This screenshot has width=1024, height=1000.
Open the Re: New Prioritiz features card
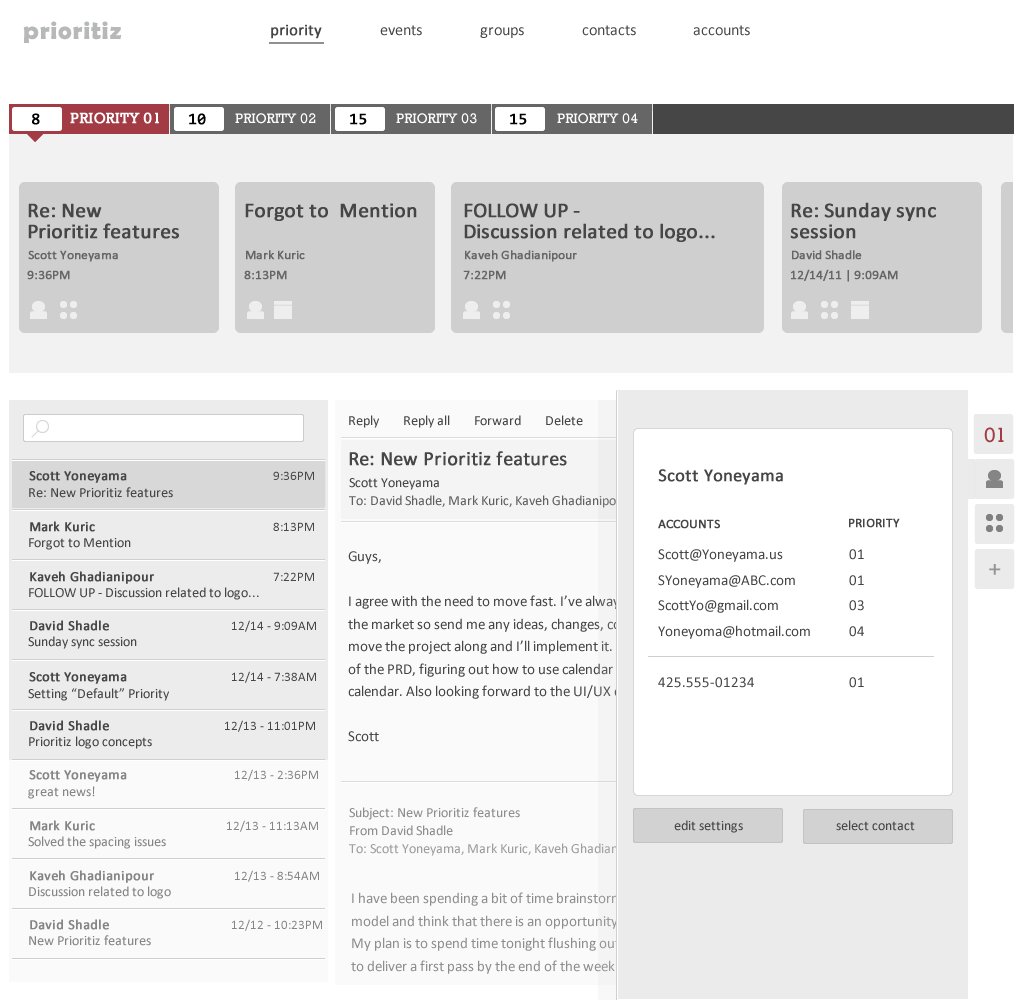pos(119,257)
